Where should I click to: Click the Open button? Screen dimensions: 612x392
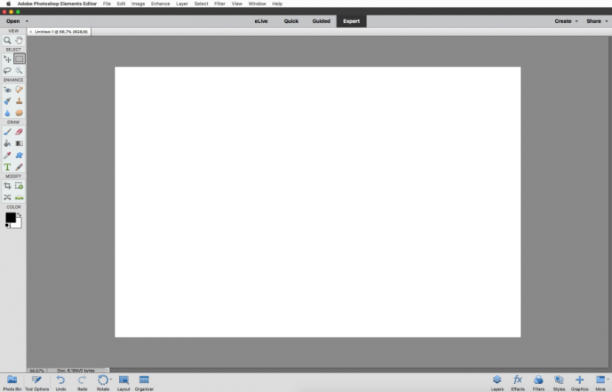point(13,21)
